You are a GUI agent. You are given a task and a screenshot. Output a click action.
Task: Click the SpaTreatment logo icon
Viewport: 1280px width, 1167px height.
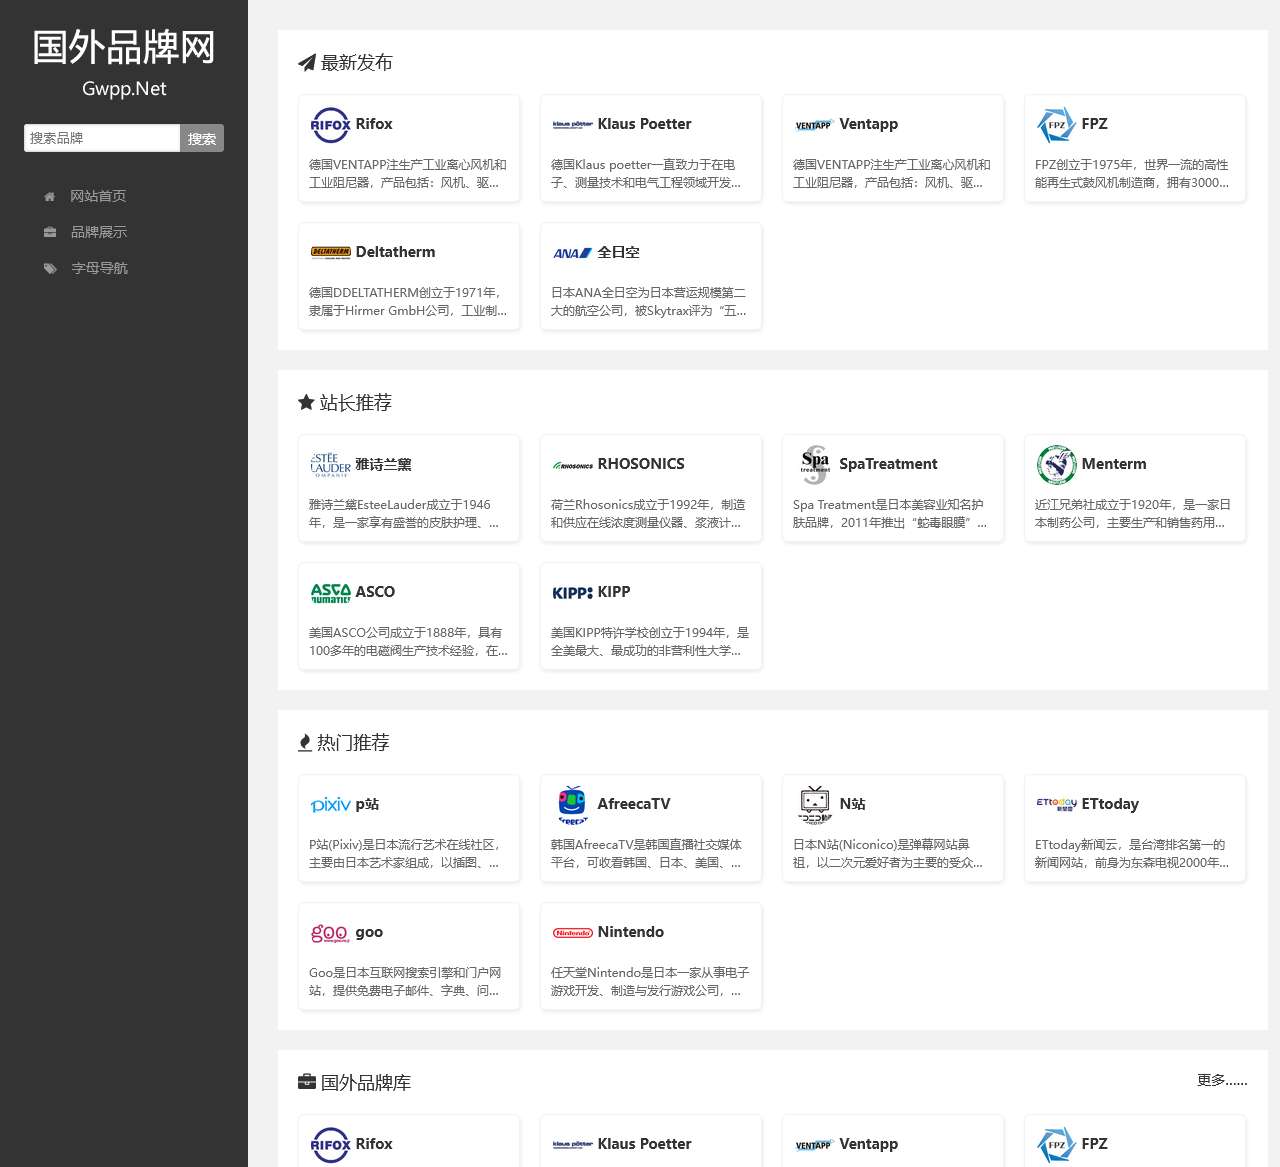pos(814,465)
